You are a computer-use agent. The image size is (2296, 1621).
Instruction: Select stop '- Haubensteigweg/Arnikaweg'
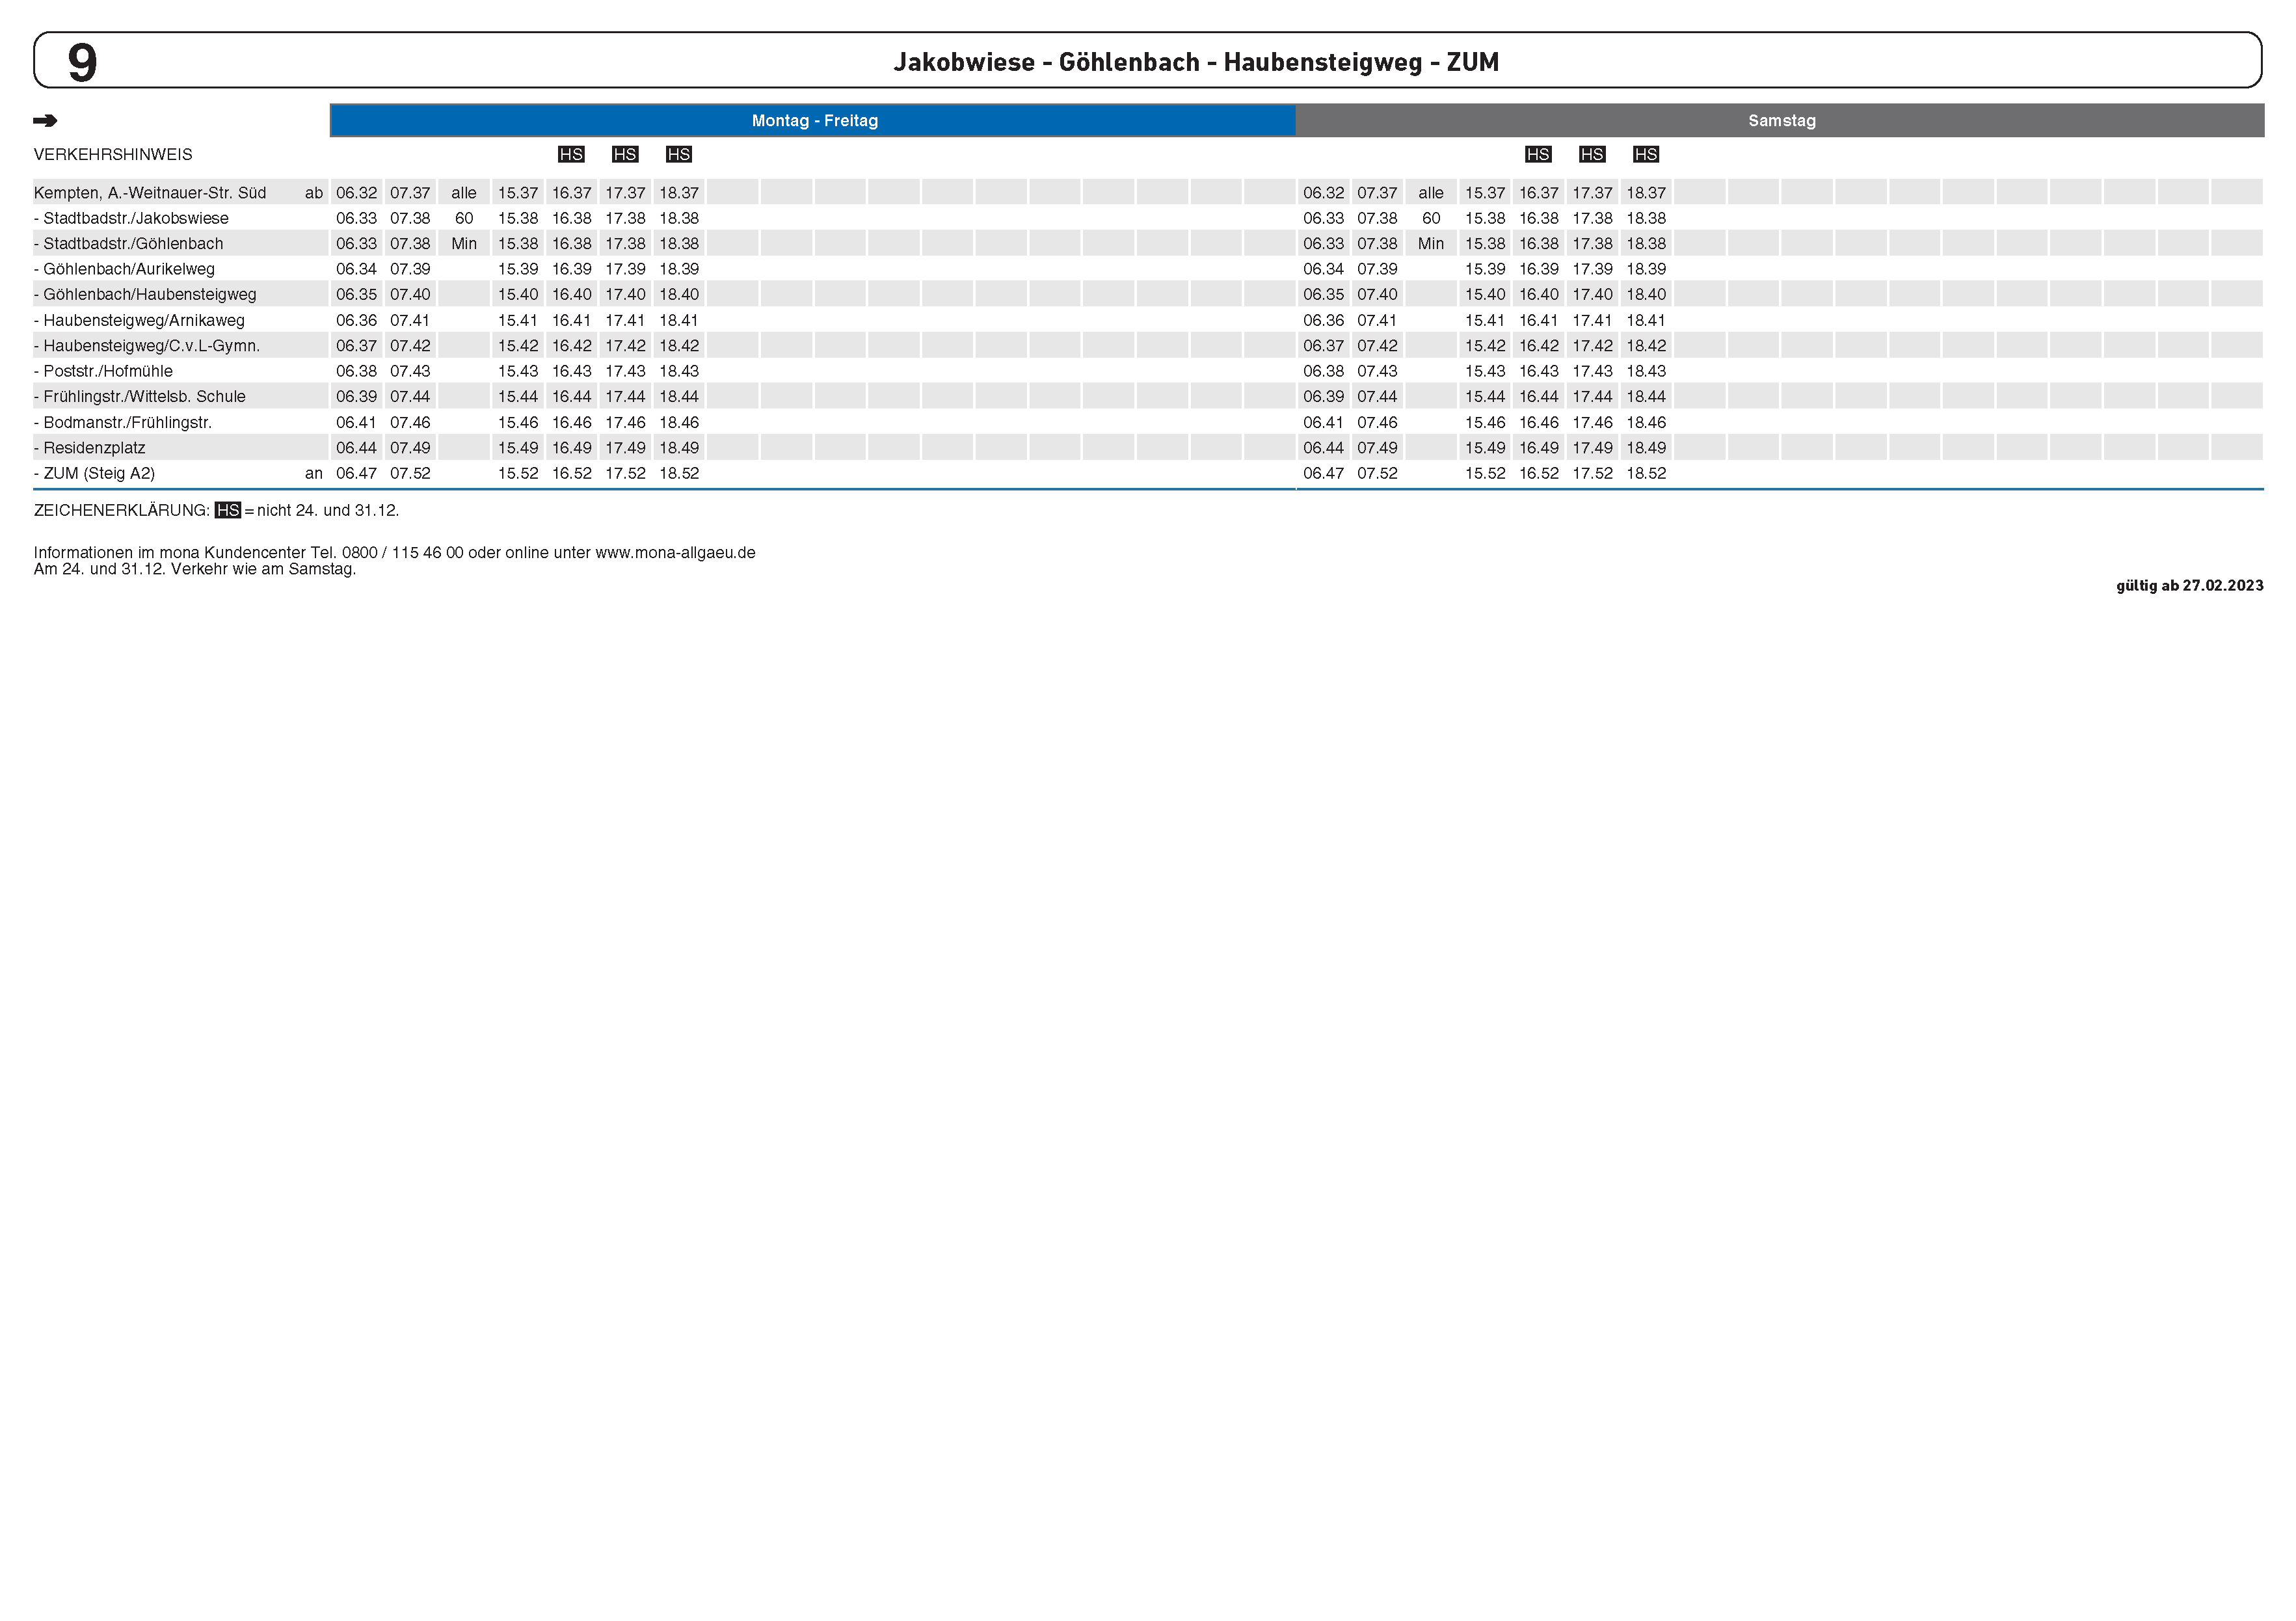(139, 320)
